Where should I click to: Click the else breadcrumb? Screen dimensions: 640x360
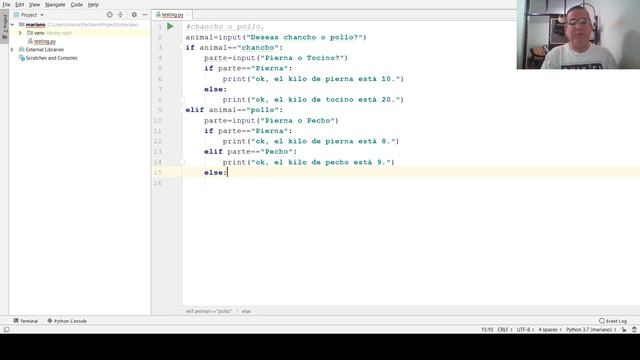pos(246,311)
